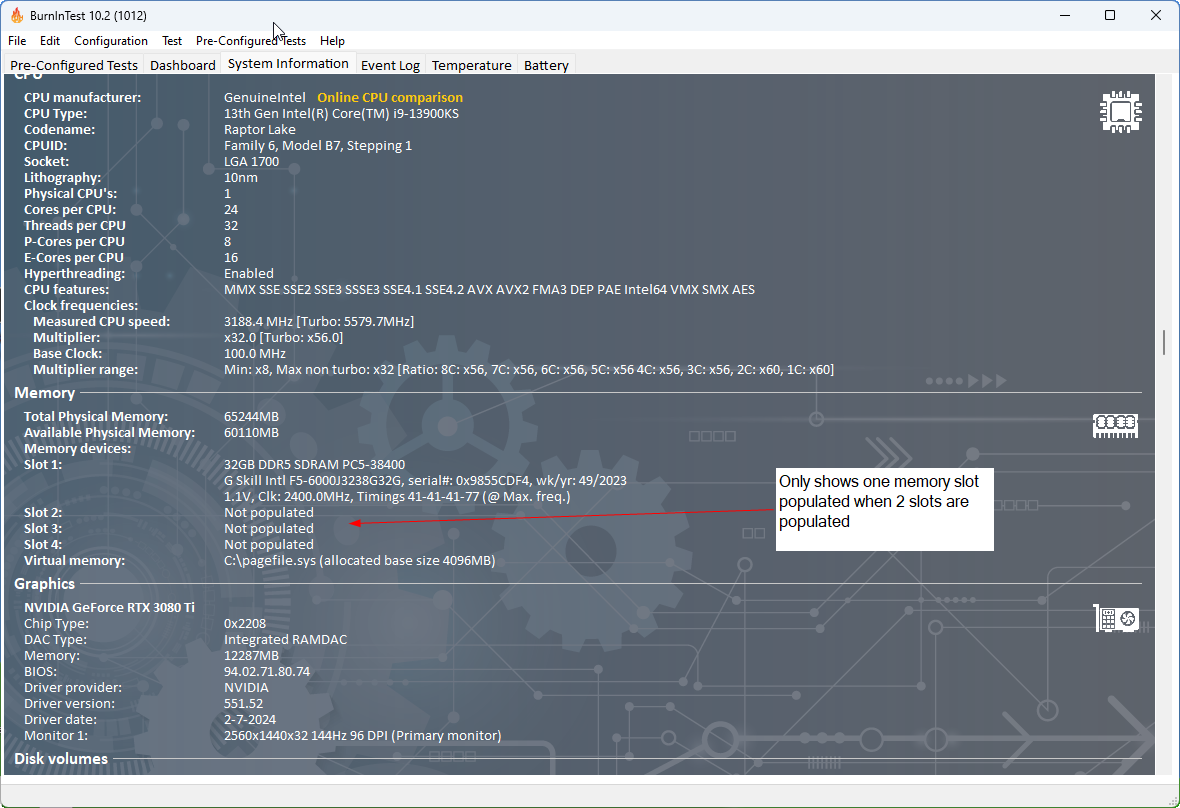Screen dimensions: 1180x808
Task: Switch to the Pre-Configured Tests tab
Action: 74,65
